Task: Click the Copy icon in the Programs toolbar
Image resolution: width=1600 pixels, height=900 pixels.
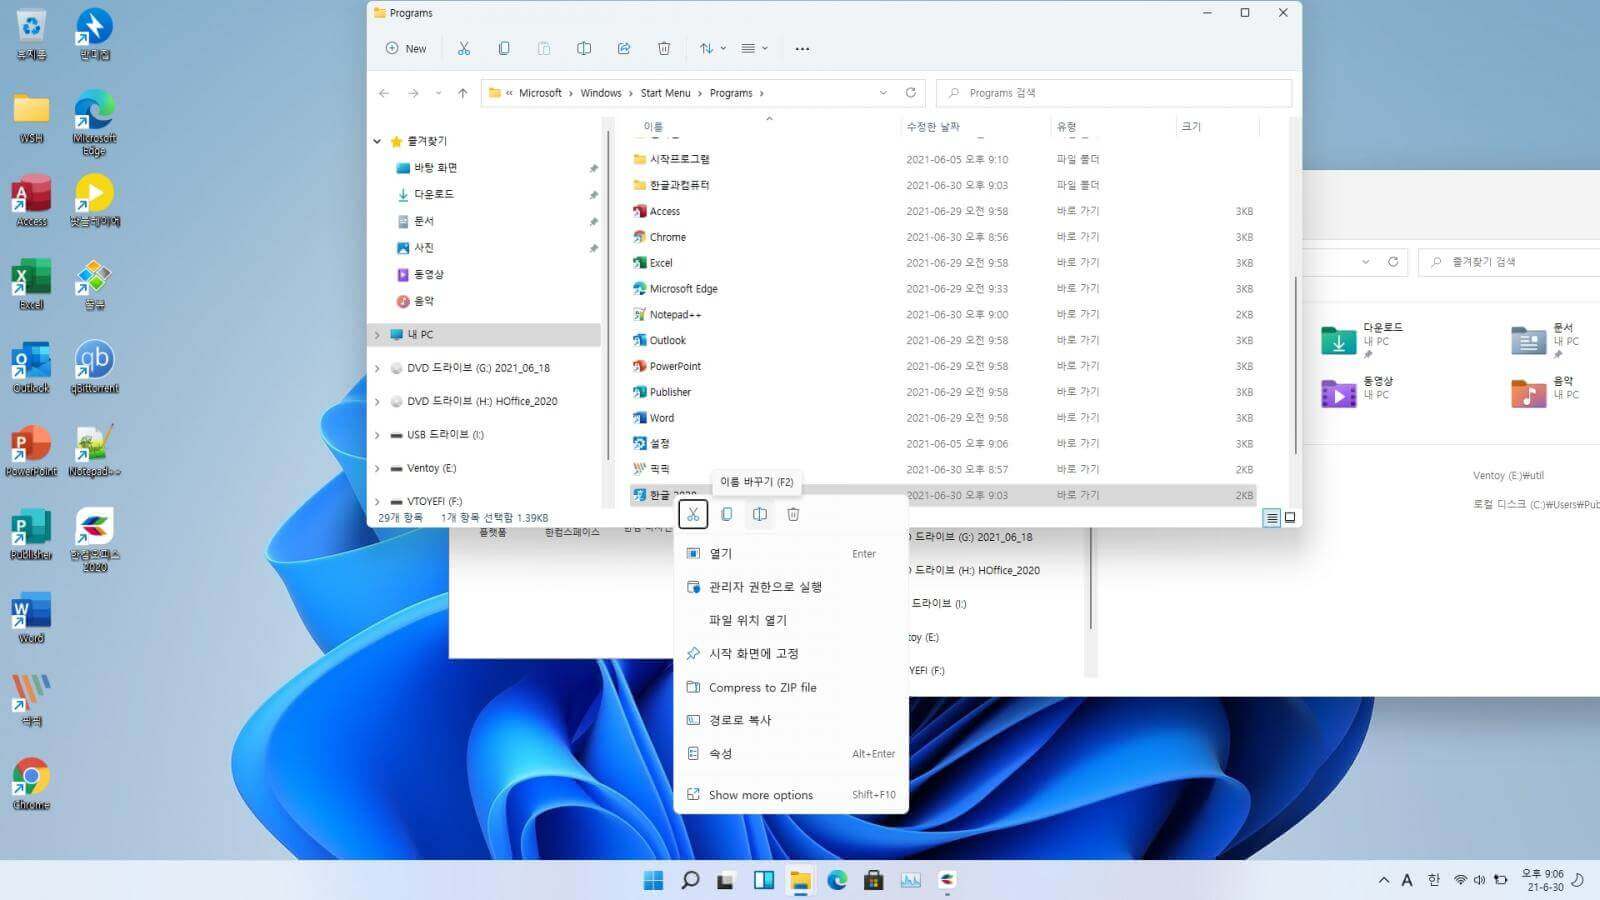Action: [504, 48]
